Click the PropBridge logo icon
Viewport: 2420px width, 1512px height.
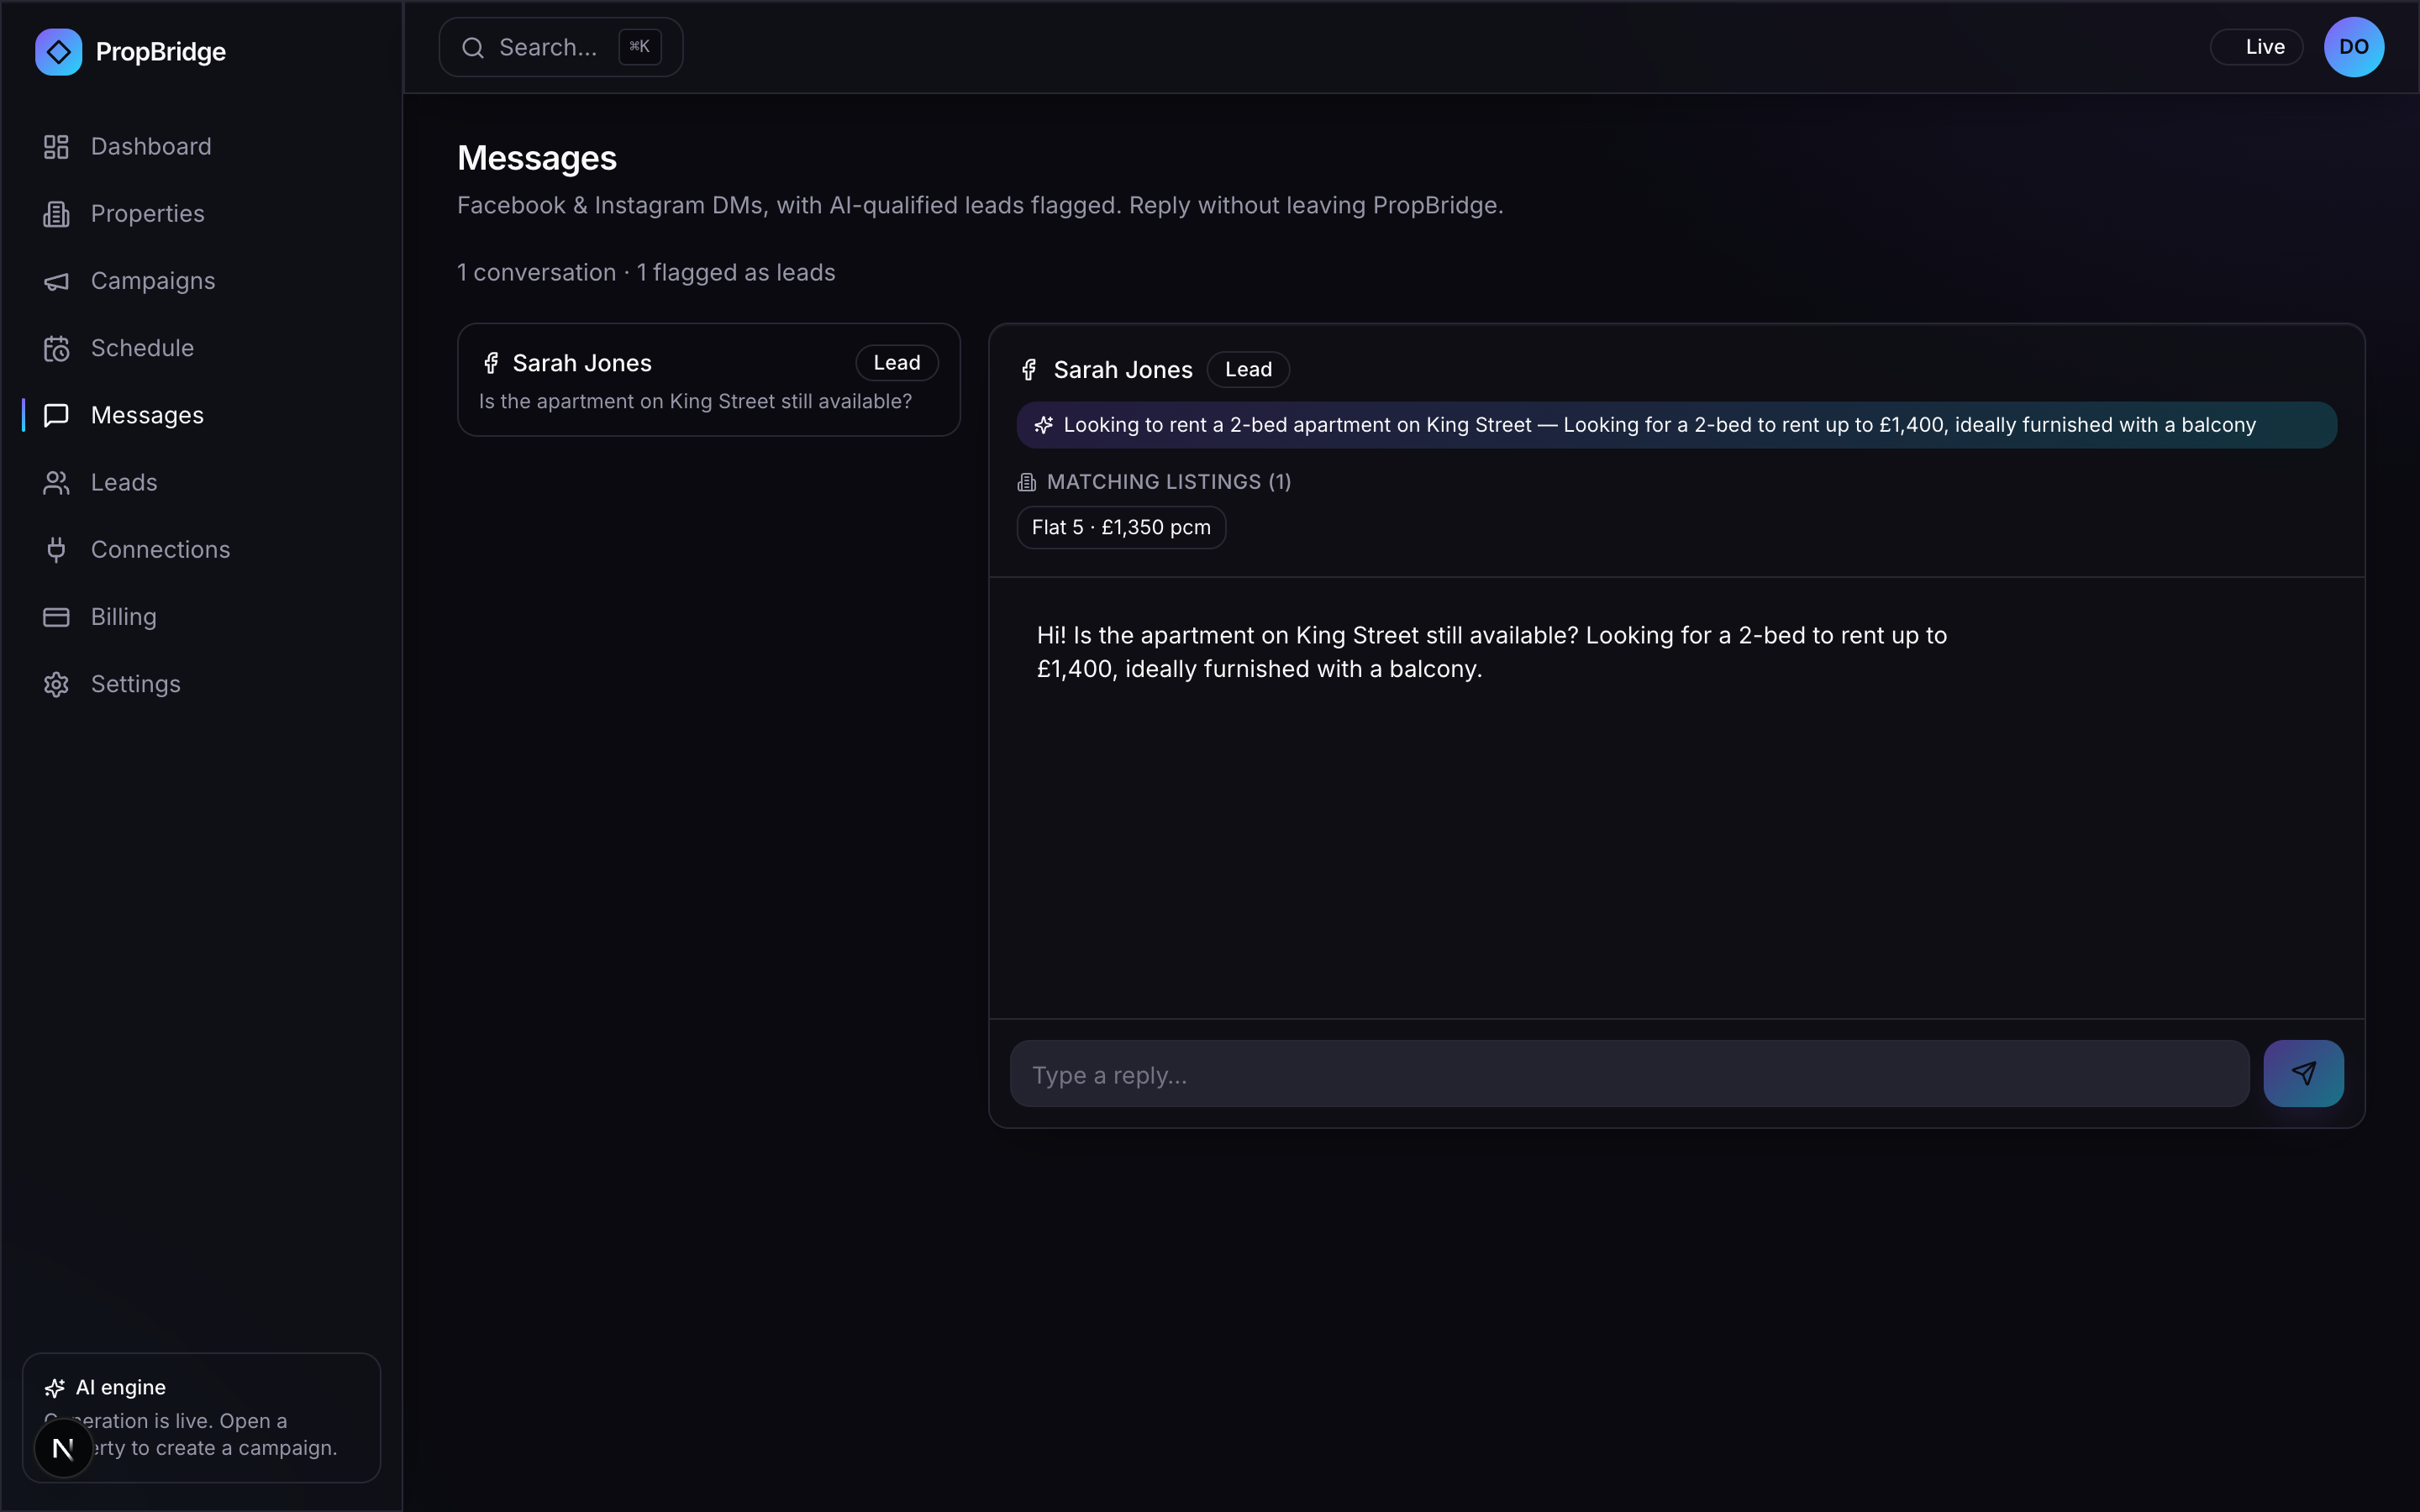pos(58,51)
